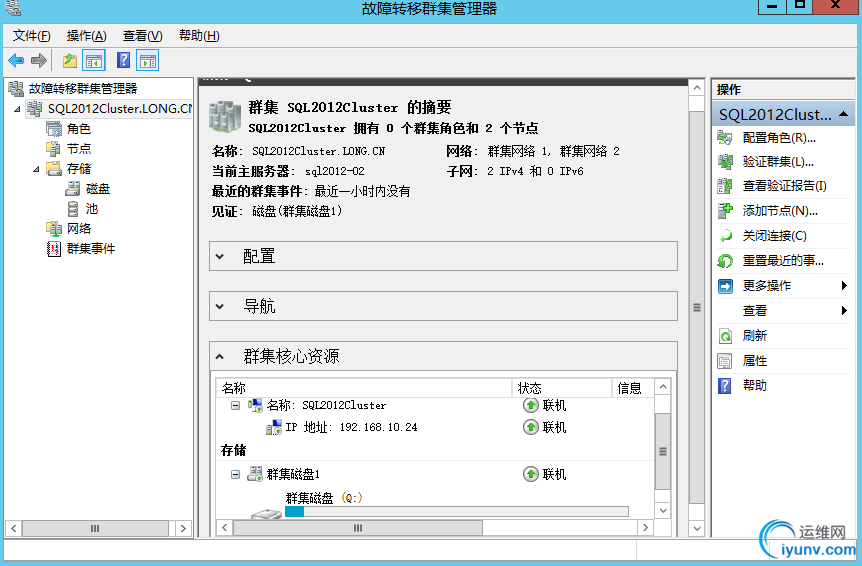Expand the 配置 section
862x566 pixels.
click(x=220, y=256)
